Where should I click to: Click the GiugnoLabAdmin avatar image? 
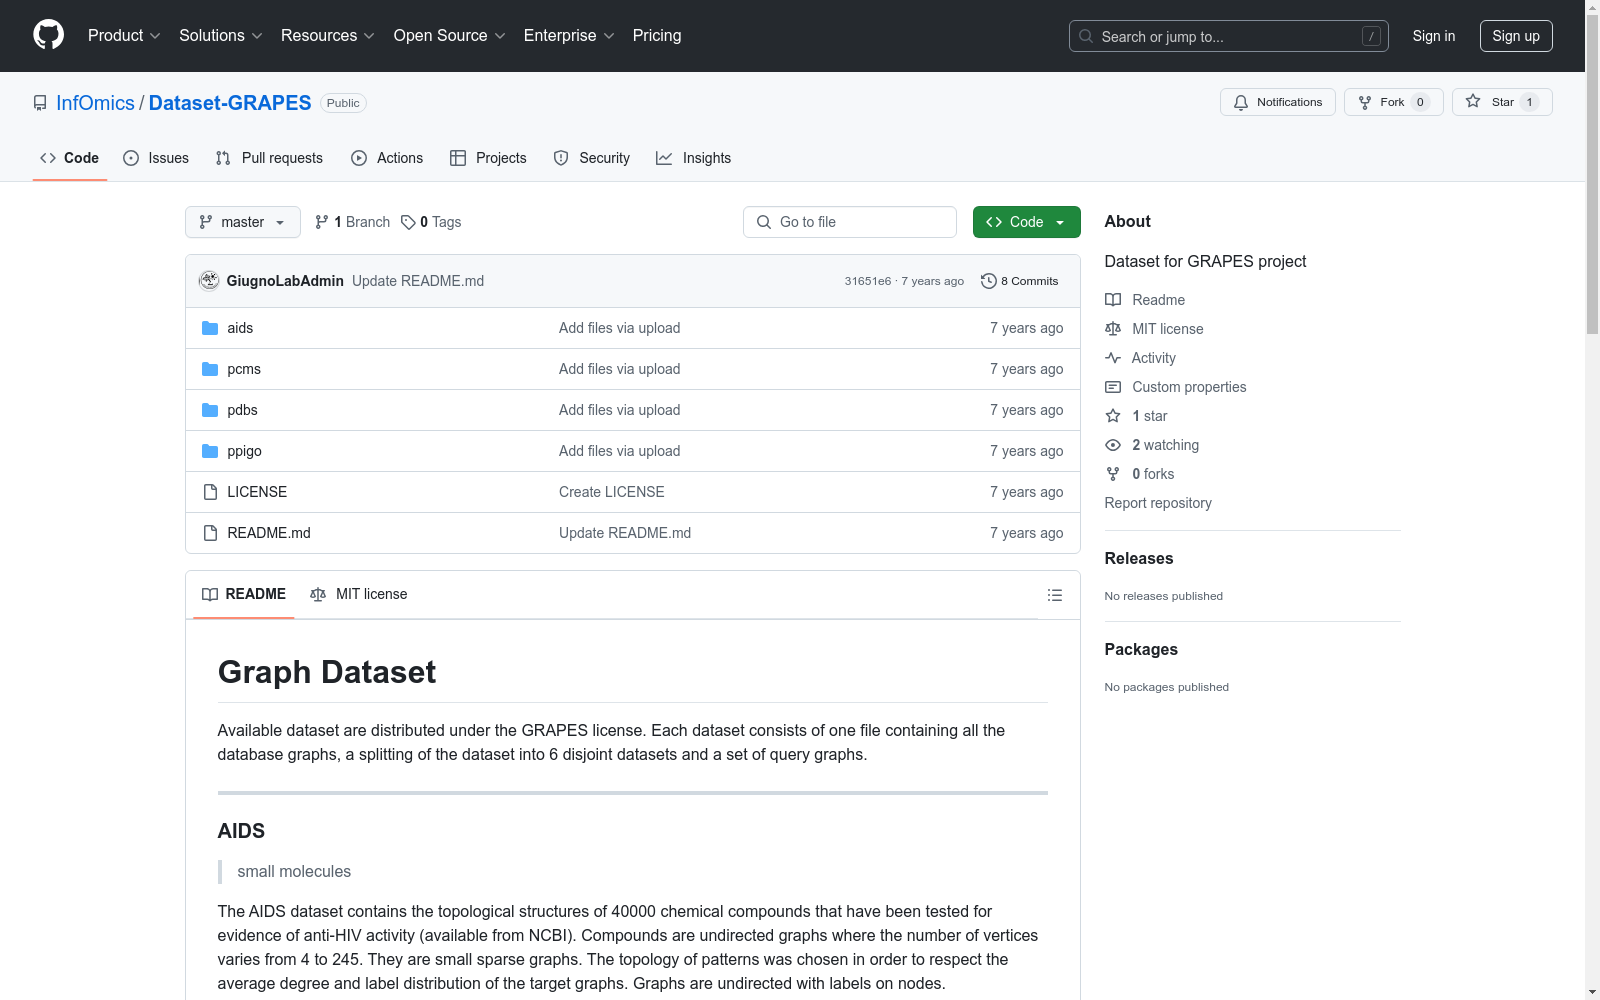pos(209,281)
